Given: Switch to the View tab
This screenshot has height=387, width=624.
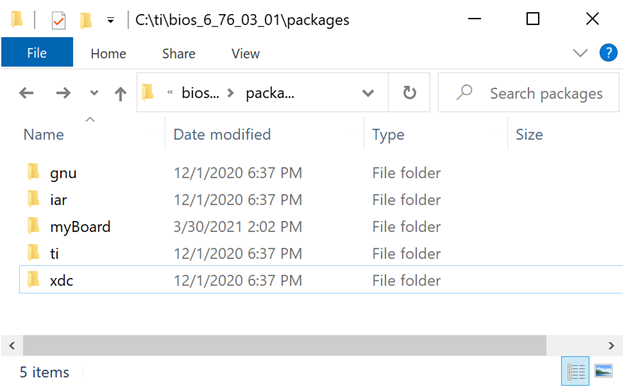Looking at the screenshot, I should (x=246, y=53).
